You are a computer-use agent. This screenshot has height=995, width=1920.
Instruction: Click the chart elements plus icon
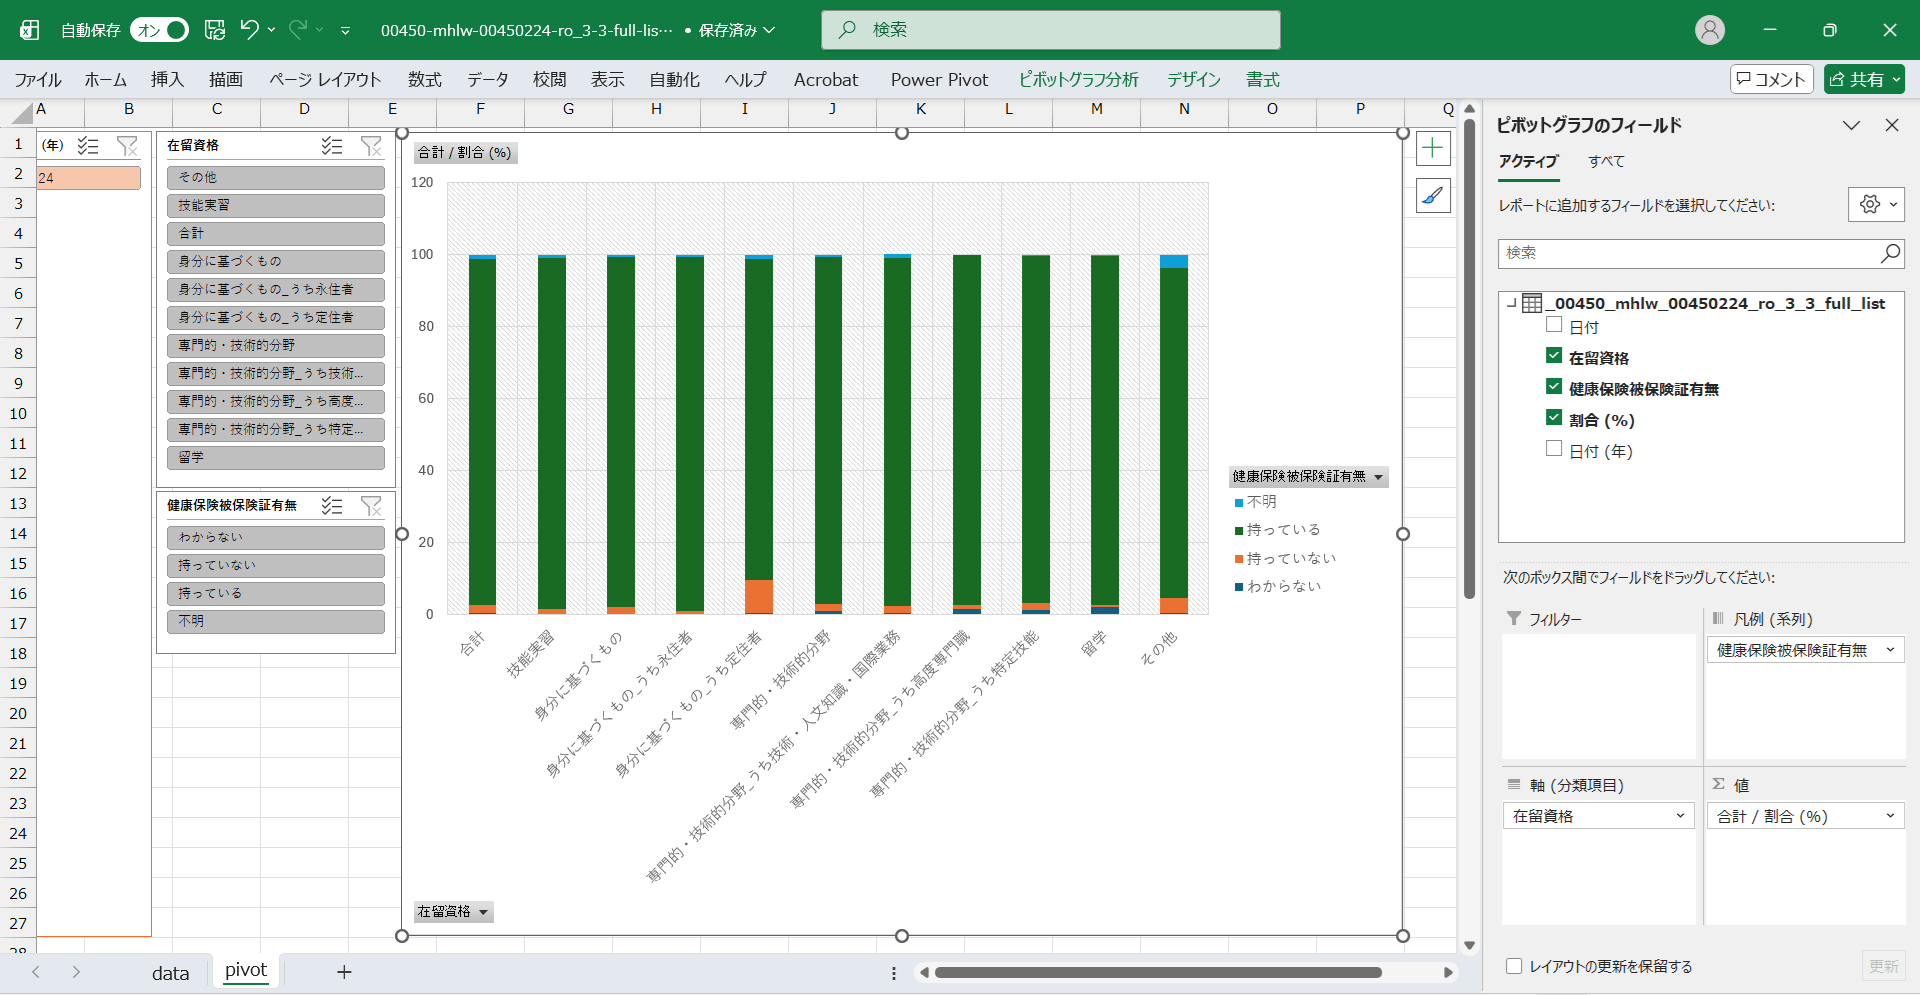pos(1433,149)
